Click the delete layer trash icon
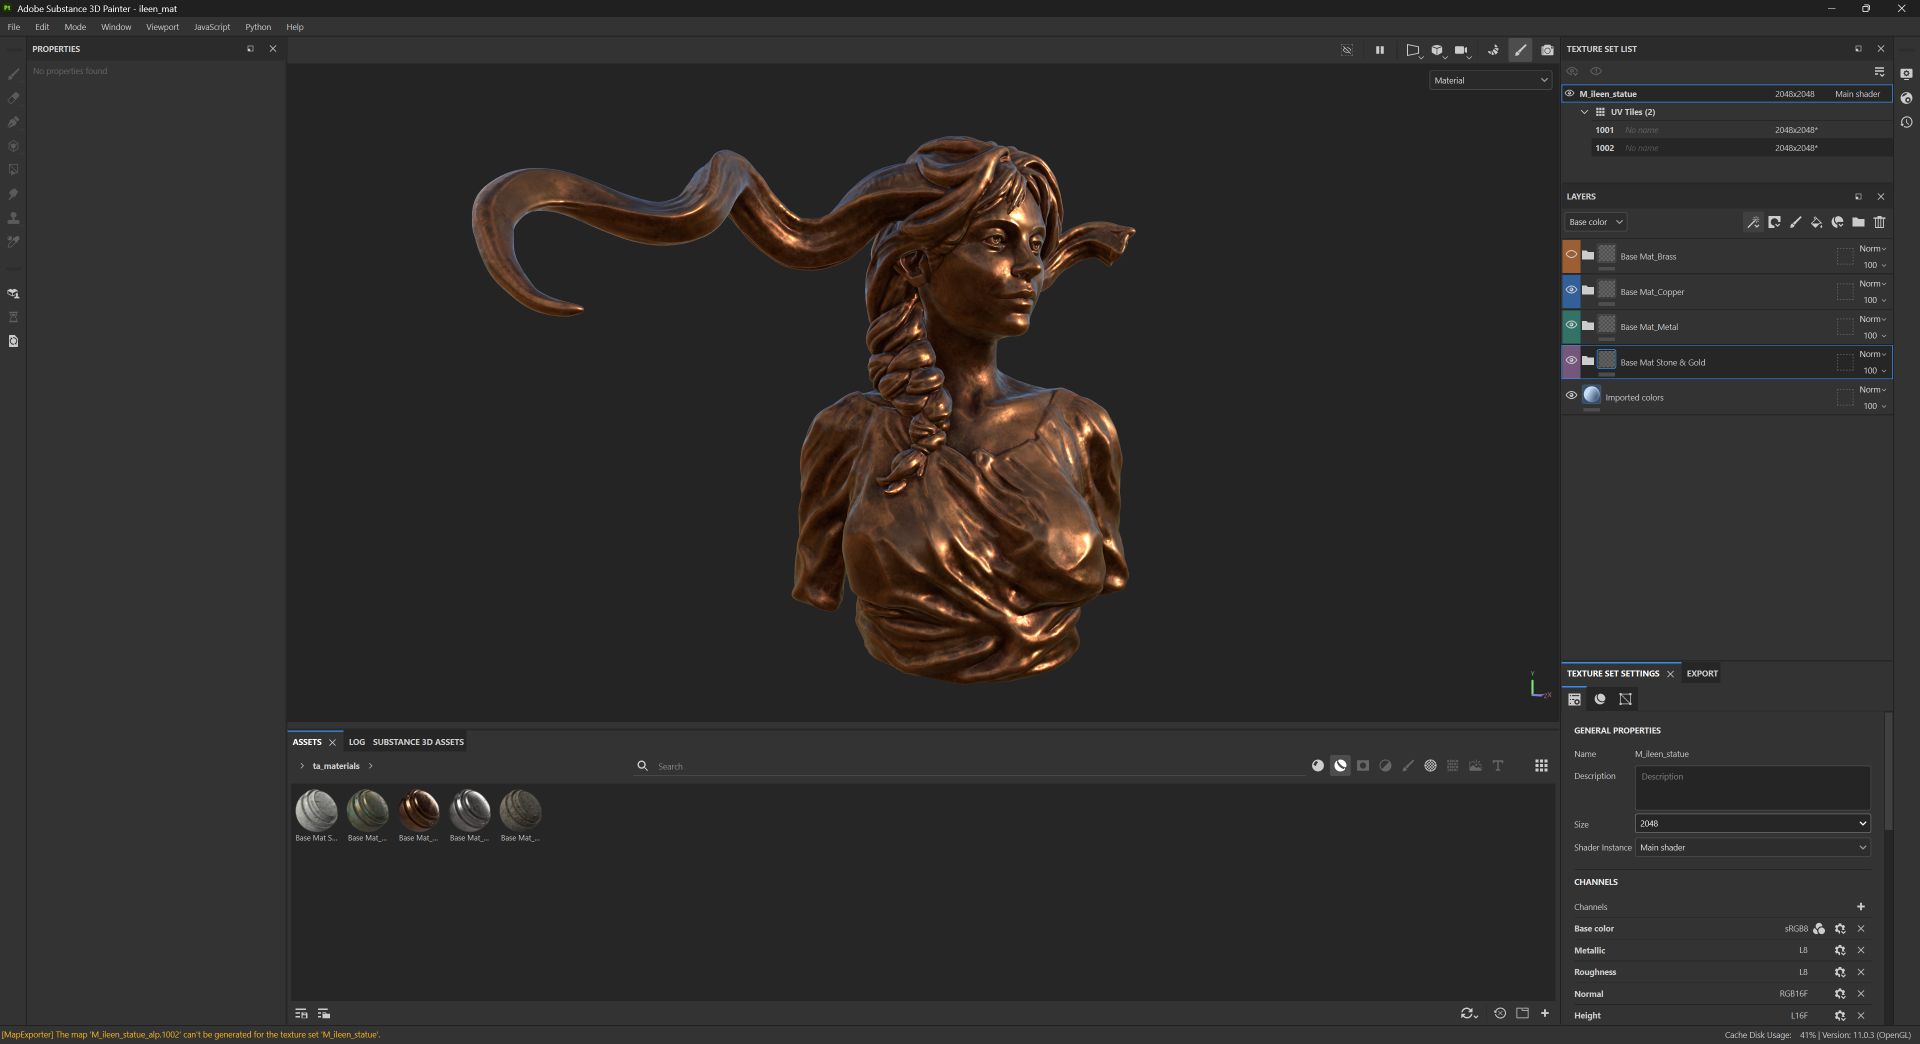Viewport: 1920px width, 1044px height. (1879, 222)
